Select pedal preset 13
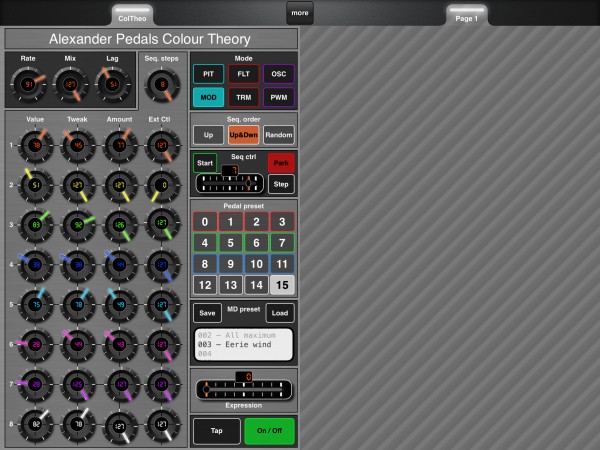The image size is (600, 450). (x=230, y=285)
